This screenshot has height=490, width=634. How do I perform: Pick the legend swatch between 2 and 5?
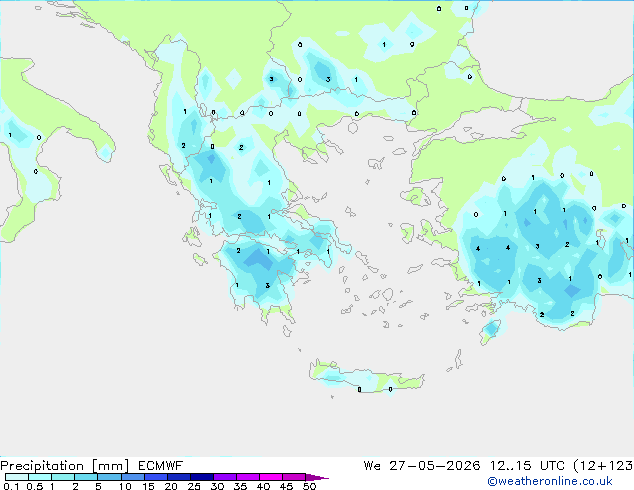point(86,477)
